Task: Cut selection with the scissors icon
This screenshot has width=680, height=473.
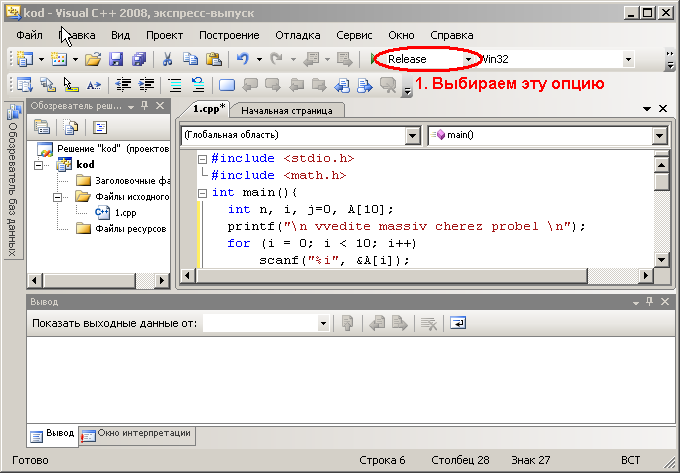Action: (167, 59)
